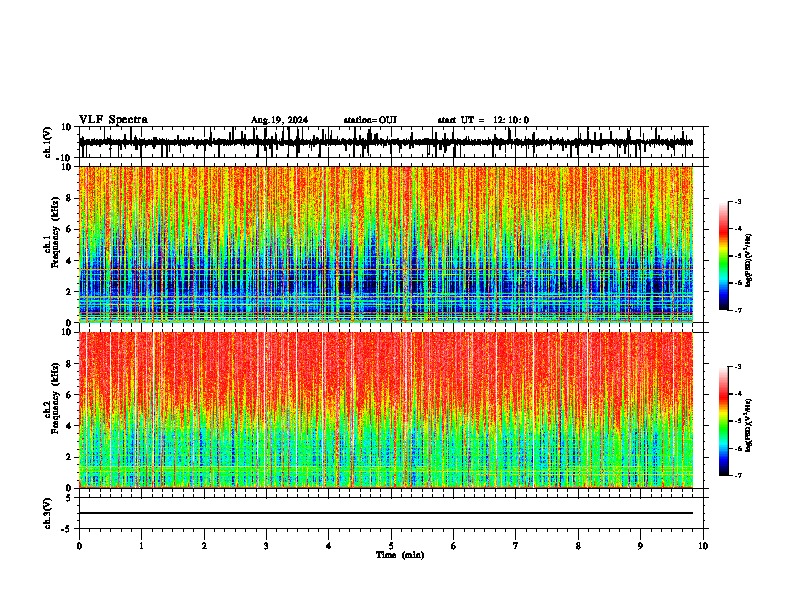Click the ch.1(V) waveform axis label
This screenshot has width=792, height=612.
point(48,142)
